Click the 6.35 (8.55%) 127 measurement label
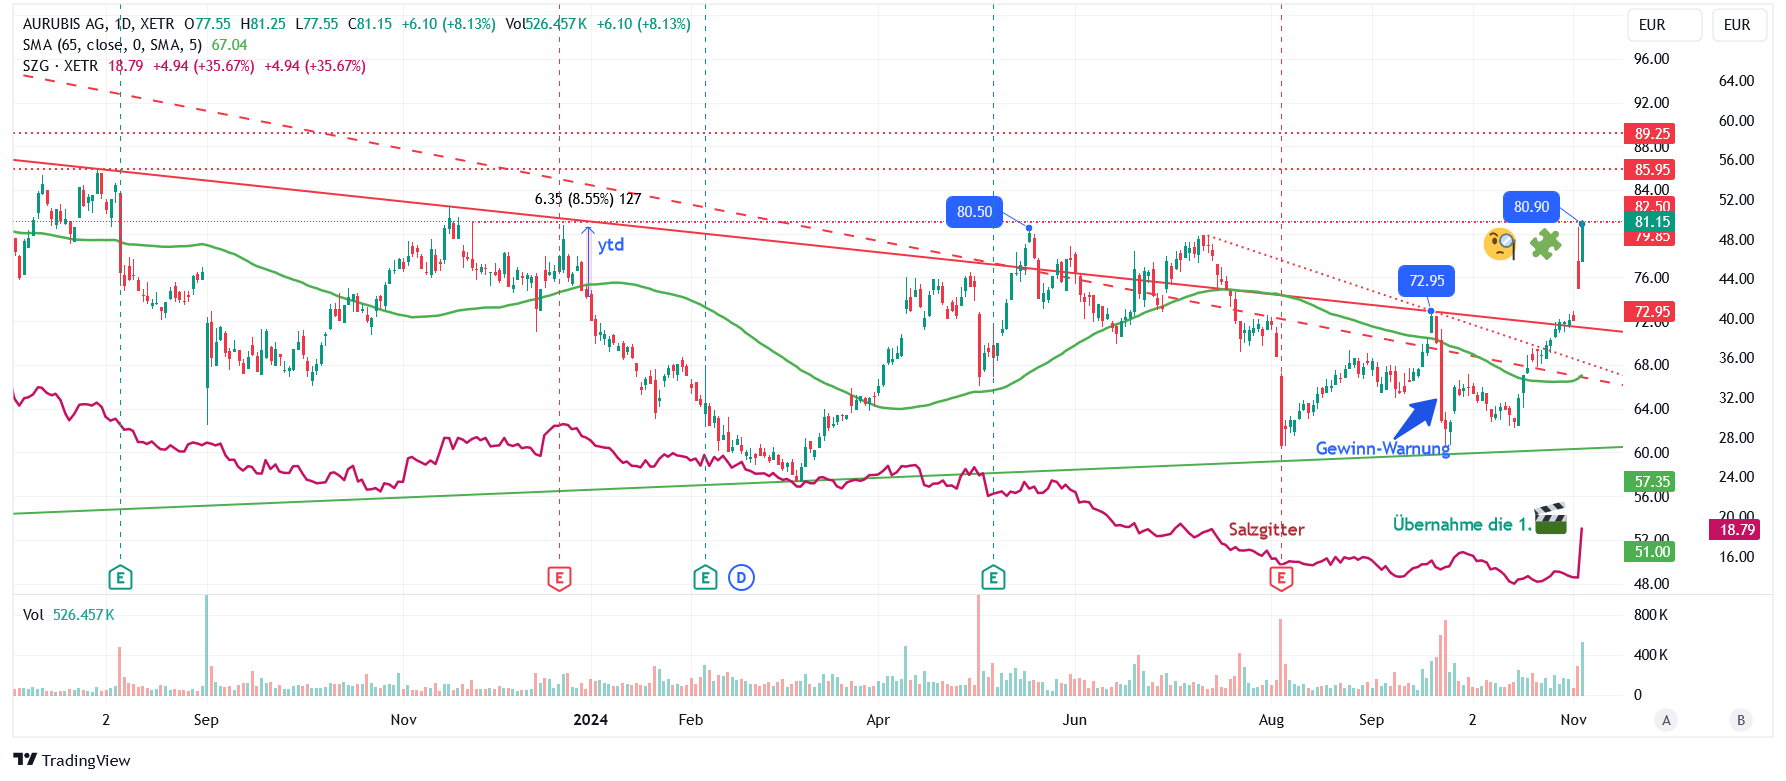This screenshot has width=1786, height=781. 588,198
